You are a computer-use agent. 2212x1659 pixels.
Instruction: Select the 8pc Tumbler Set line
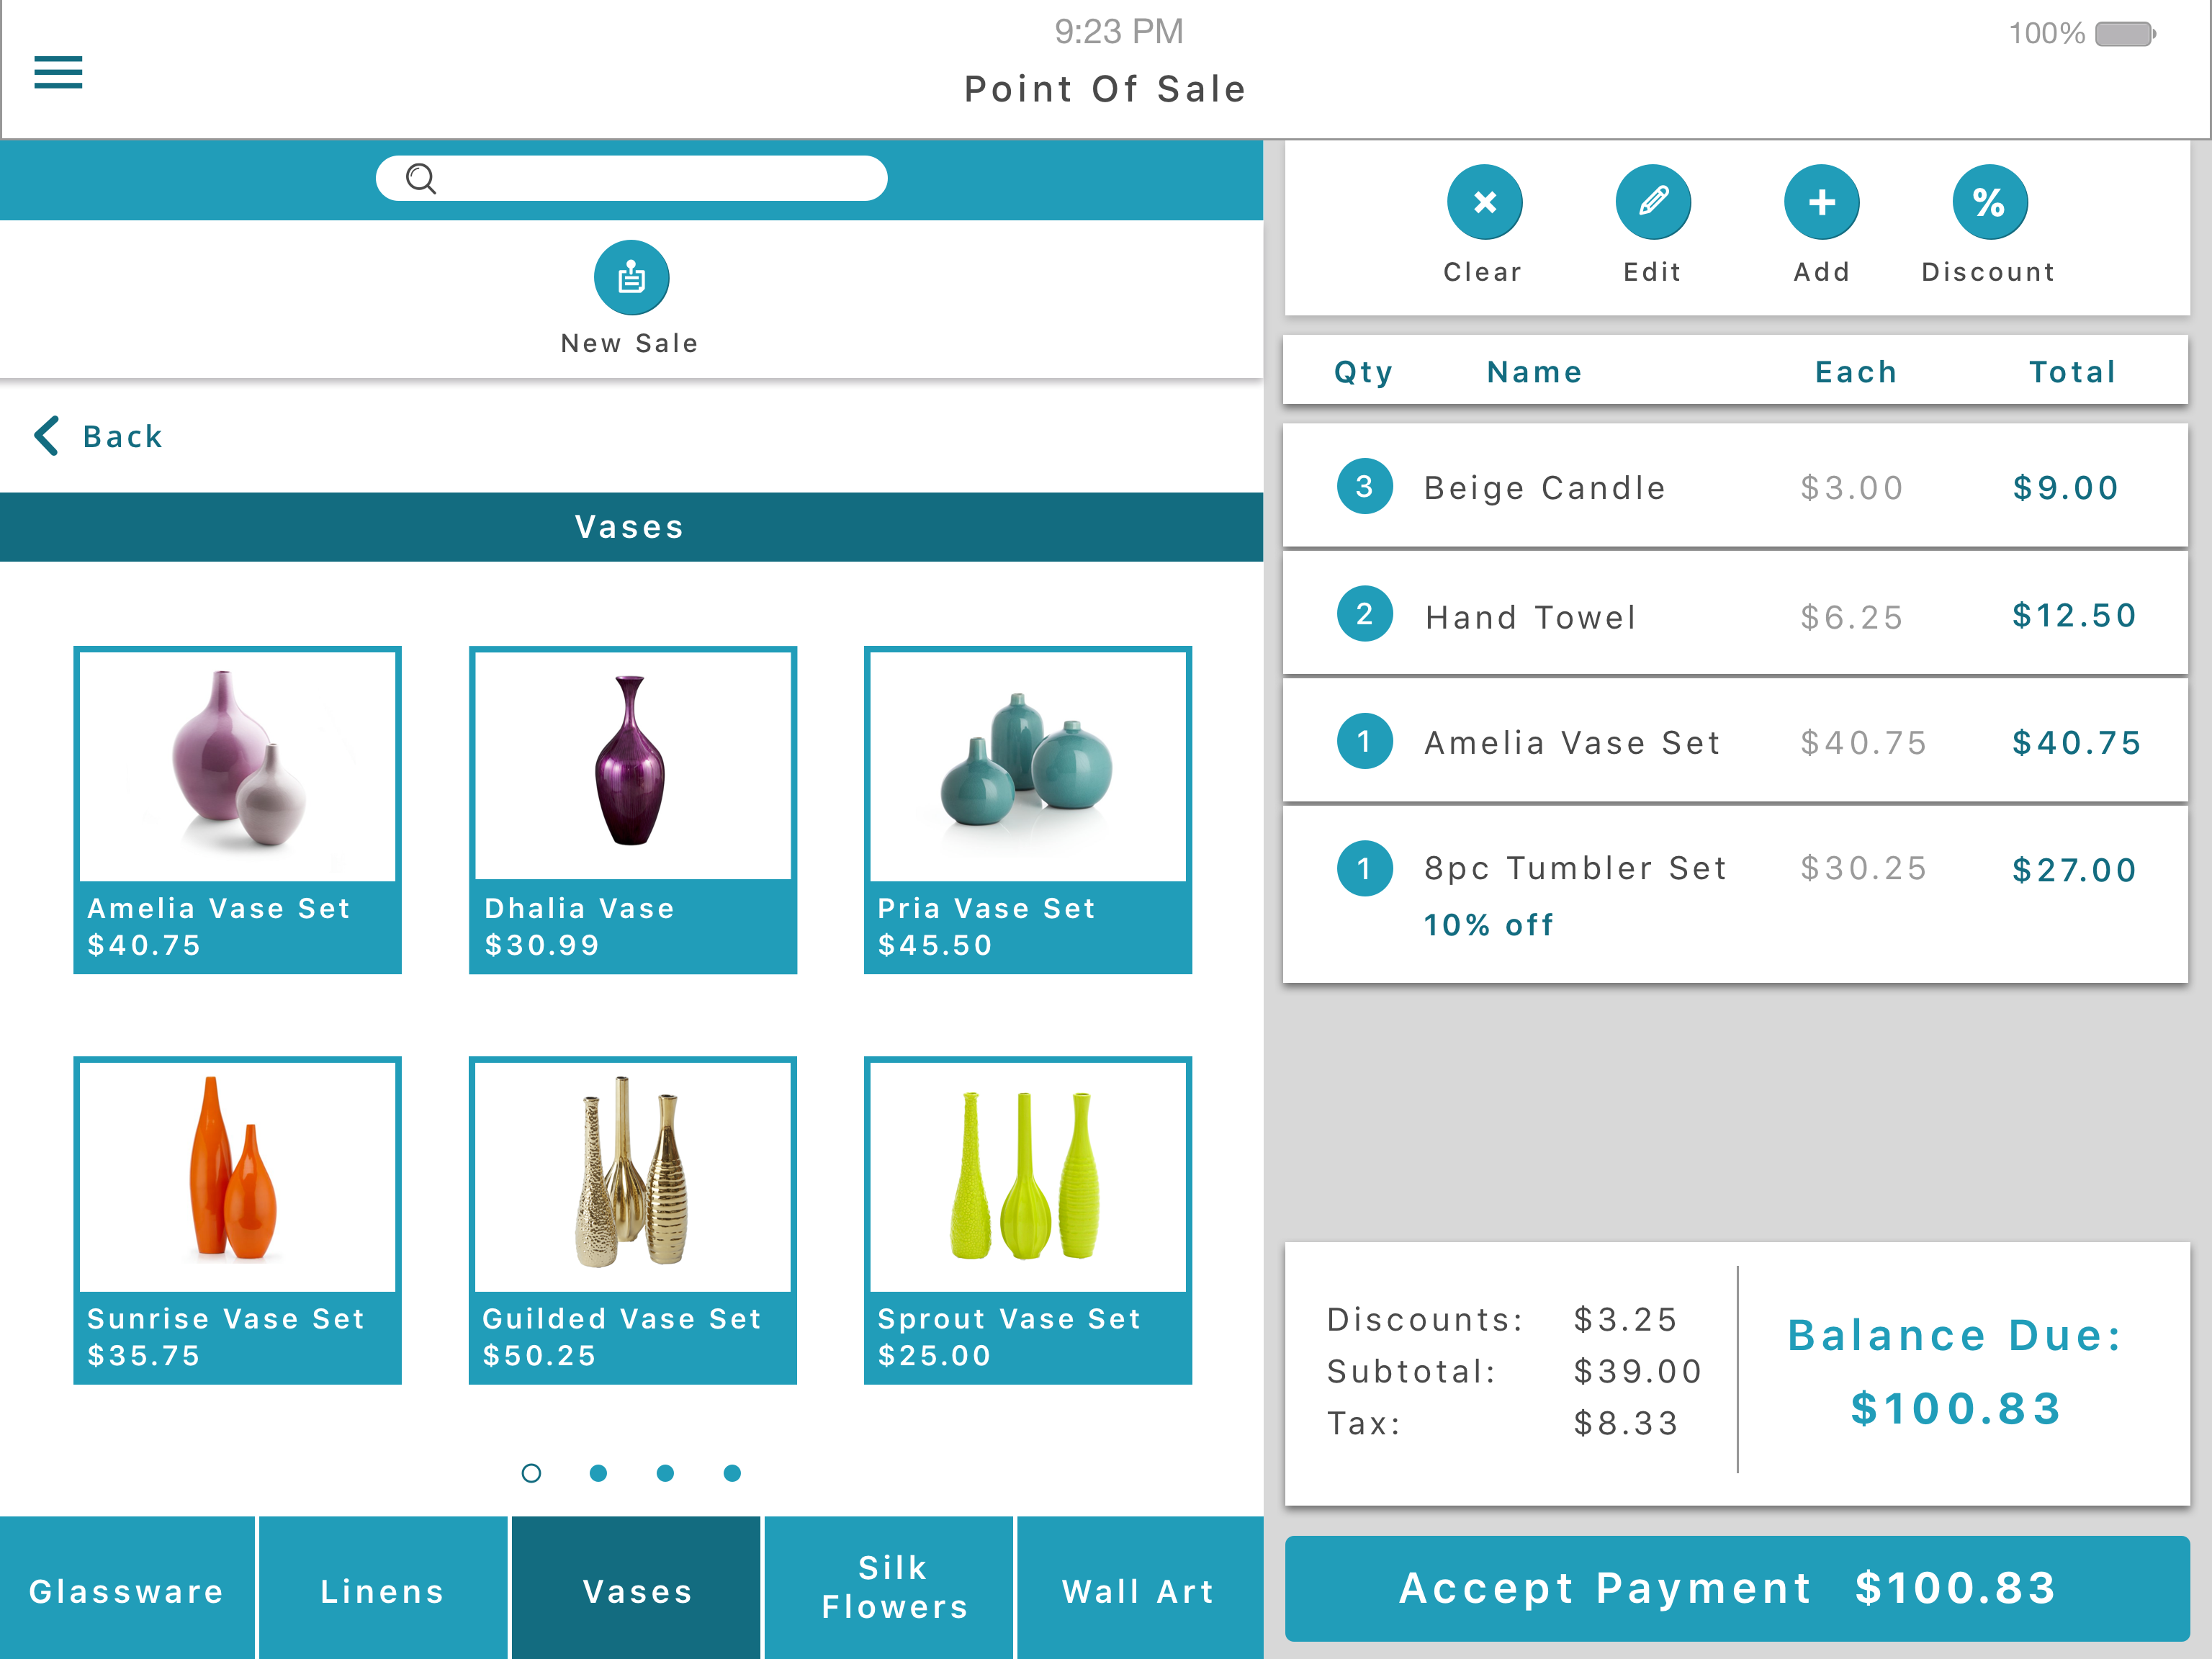click(1735, 892)
